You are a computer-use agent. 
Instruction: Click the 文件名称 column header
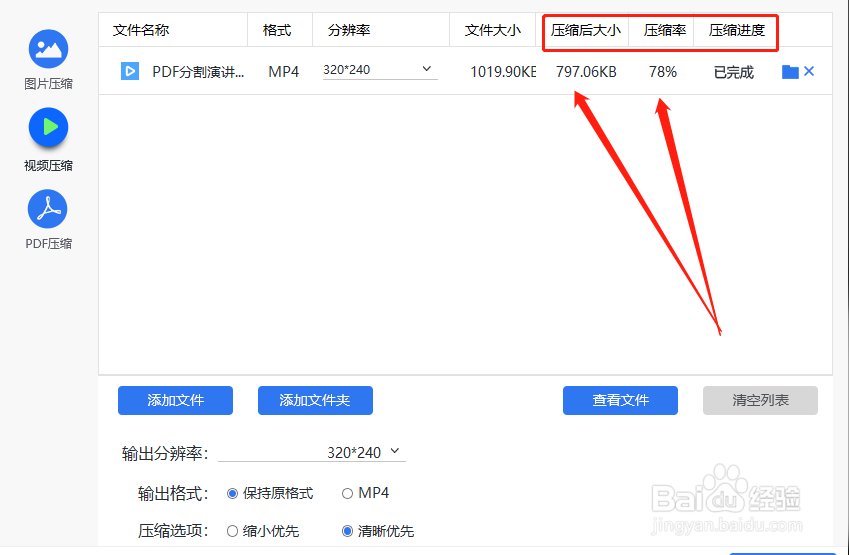pos(141,30)
